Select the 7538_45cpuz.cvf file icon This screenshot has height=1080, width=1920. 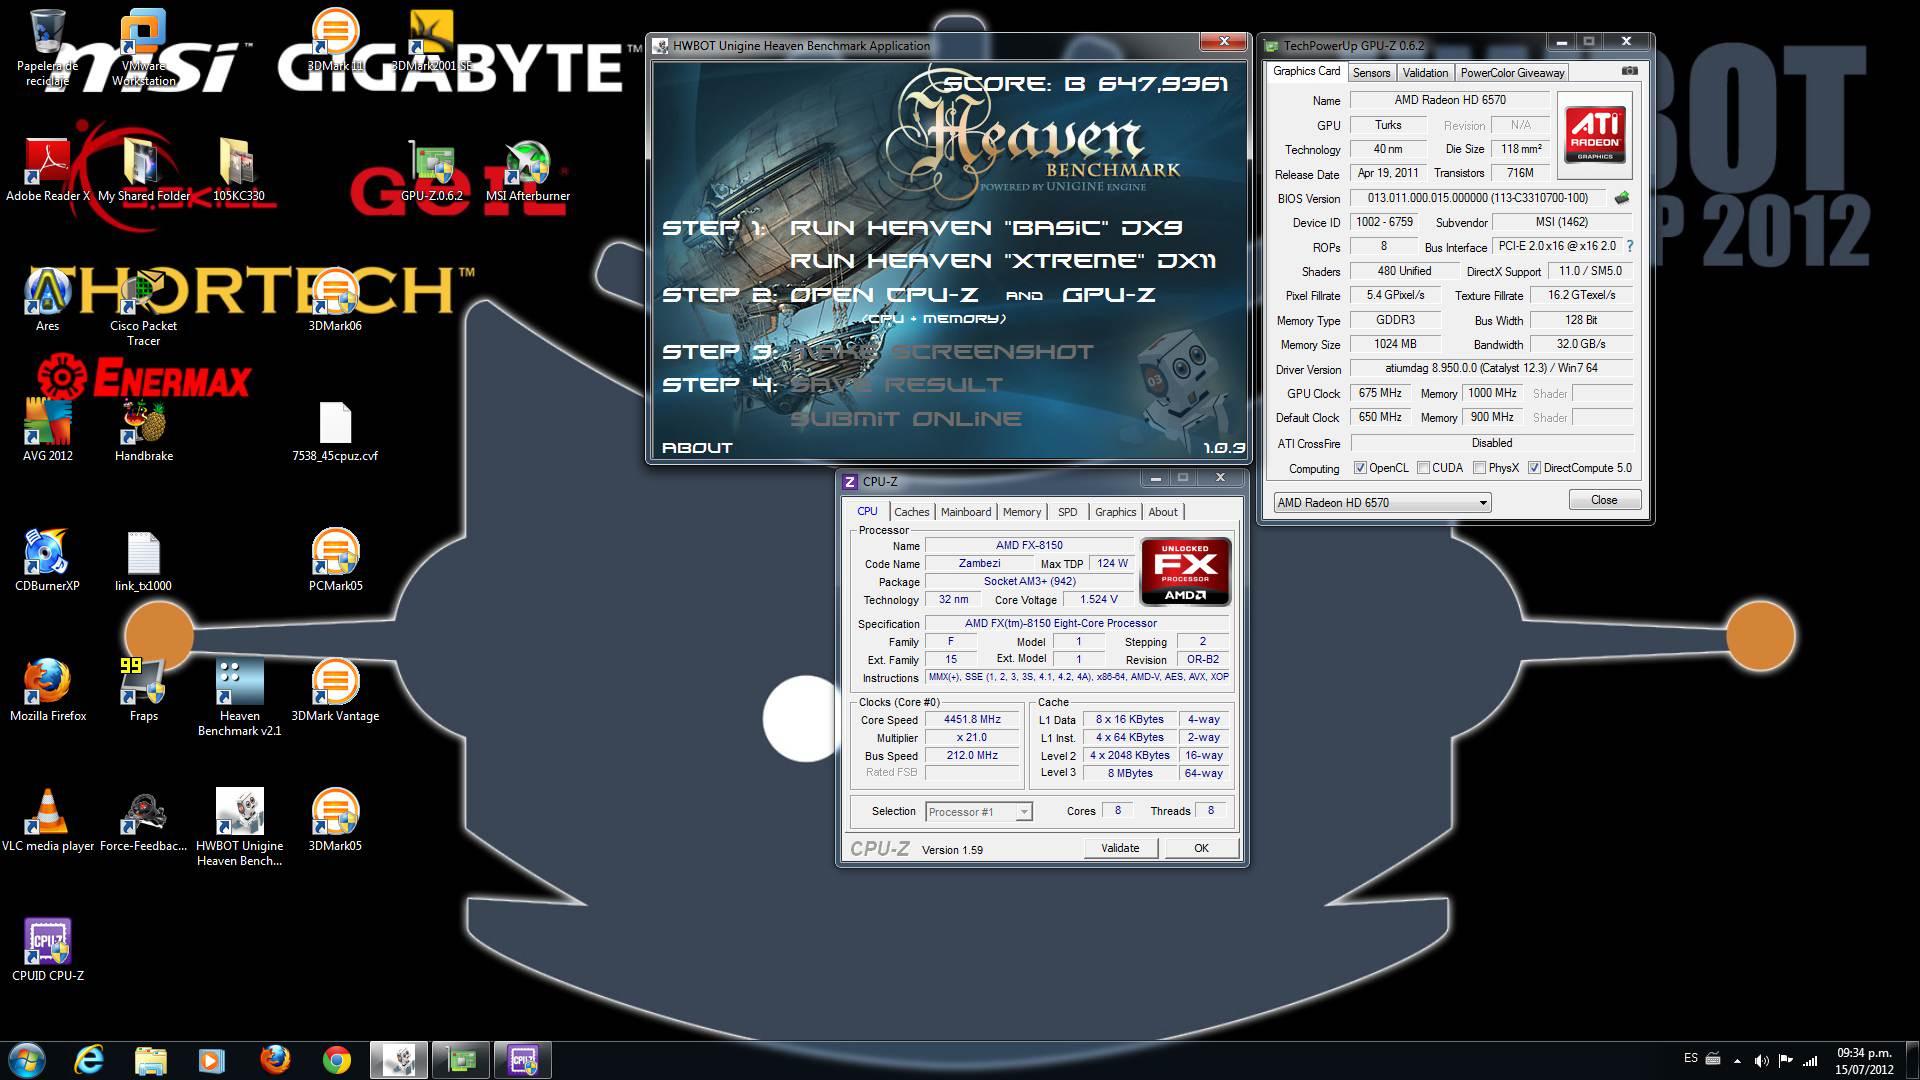pos(335,430)
